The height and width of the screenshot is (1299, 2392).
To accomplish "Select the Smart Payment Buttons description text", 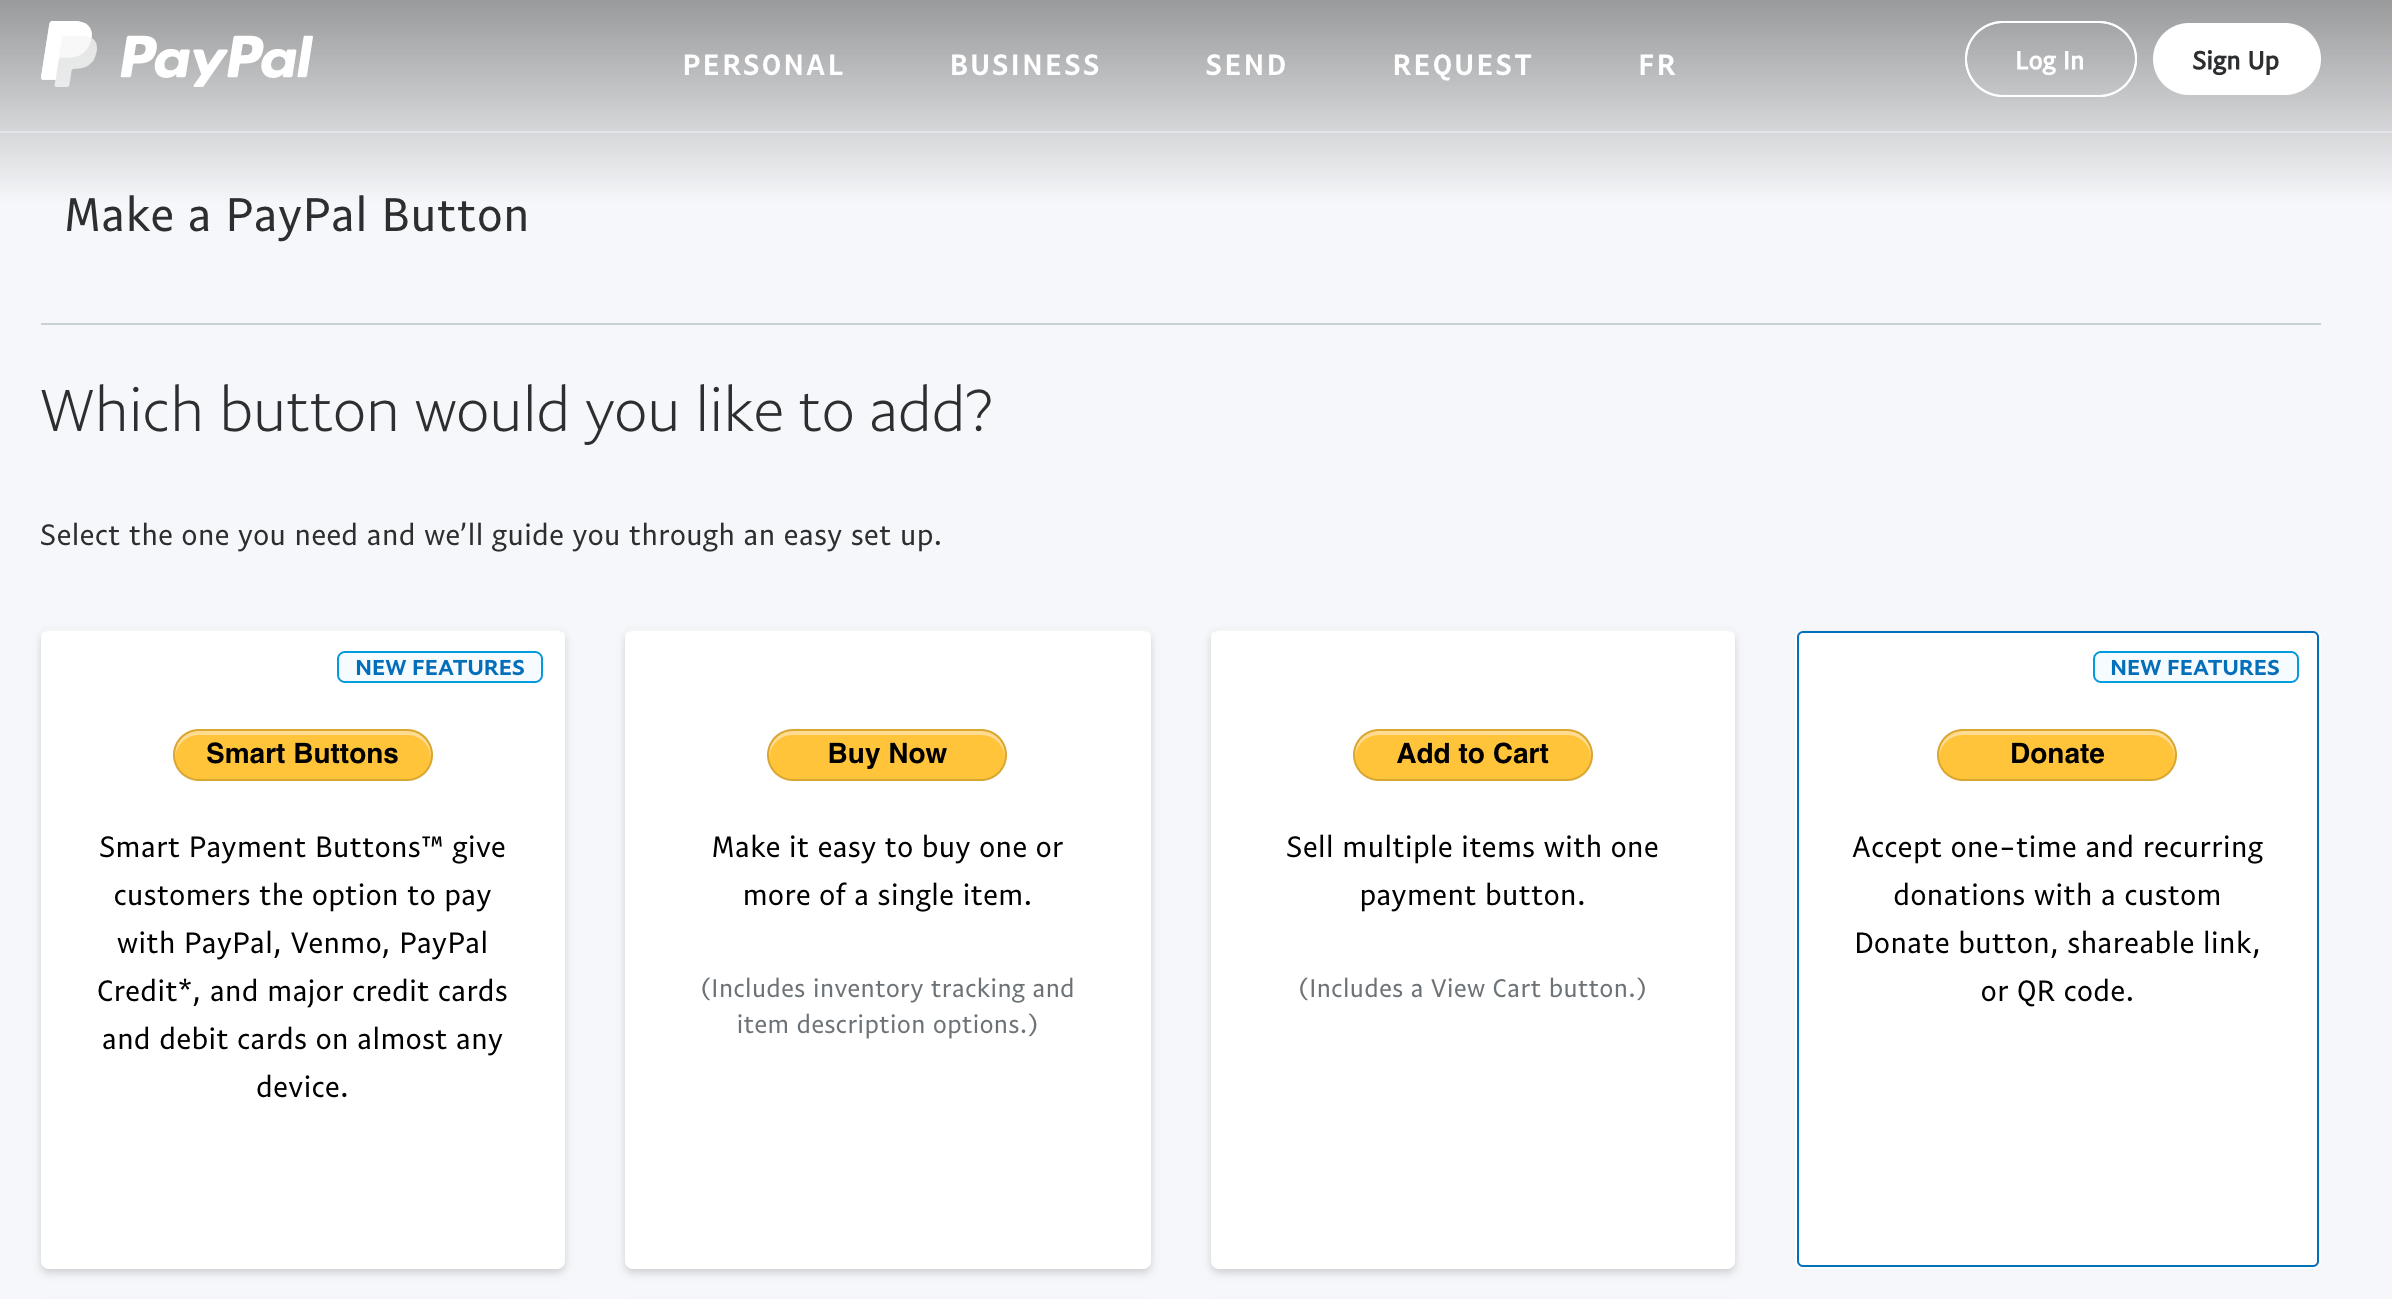I will (x=302, y=966).
